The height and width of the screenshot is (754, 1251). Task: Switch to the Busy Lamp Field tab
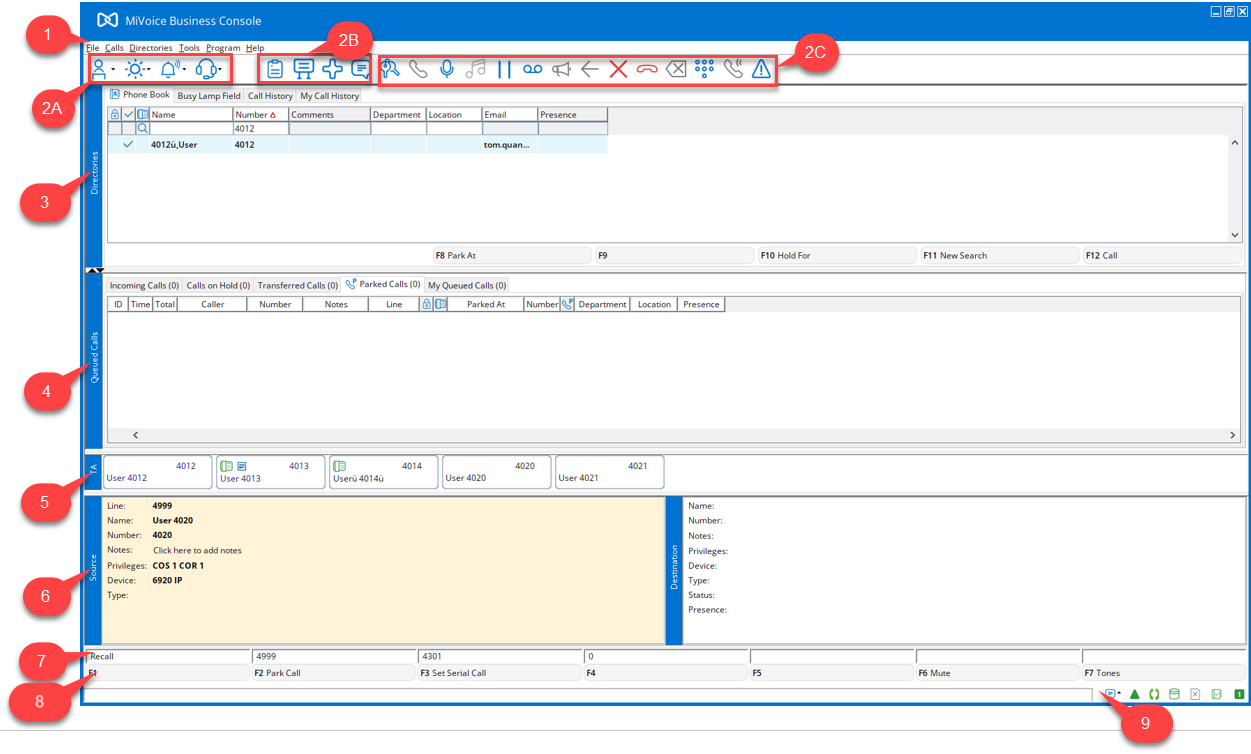click(x=208, y=96)
